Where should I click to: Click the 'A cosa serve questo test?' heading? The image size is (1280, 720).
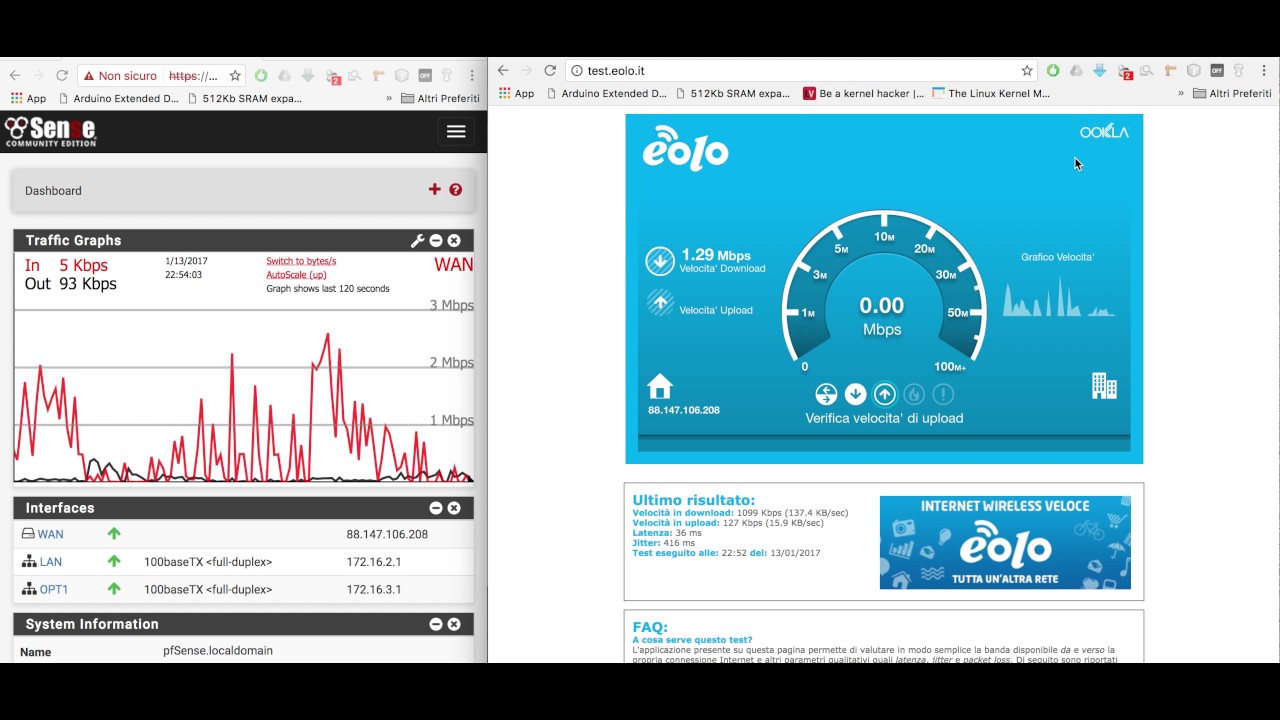click(x=692, y=640)
